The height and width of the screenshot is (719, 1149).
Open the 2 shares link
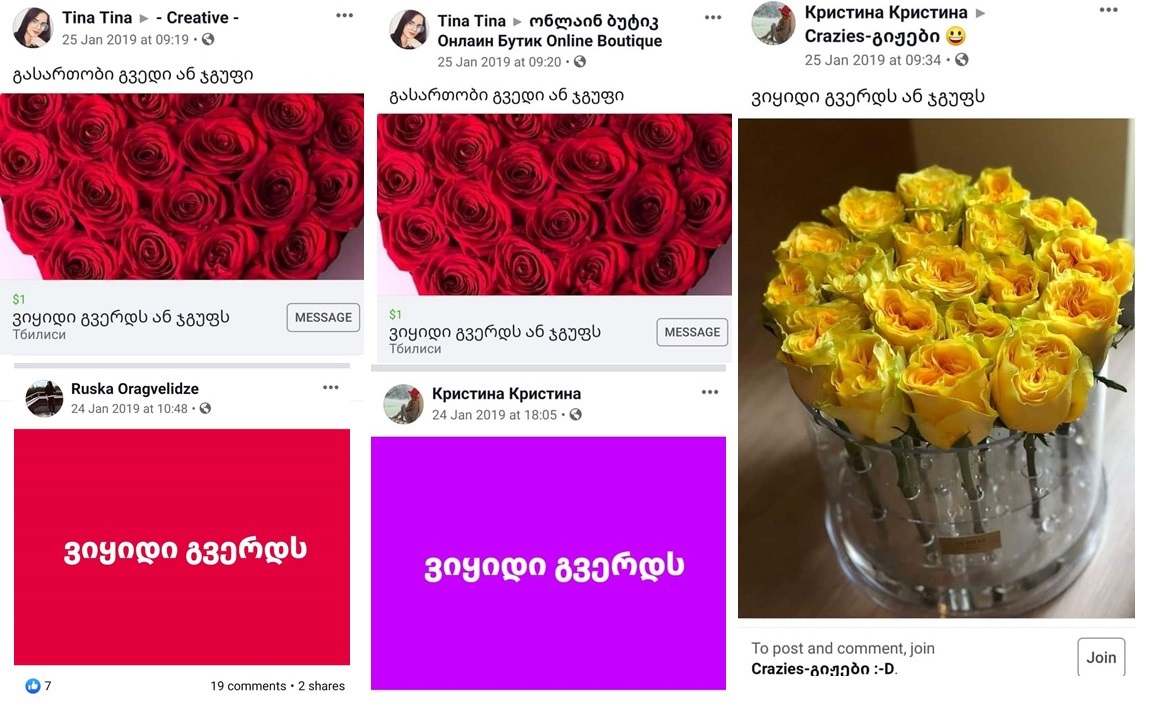tap(321, 686)
